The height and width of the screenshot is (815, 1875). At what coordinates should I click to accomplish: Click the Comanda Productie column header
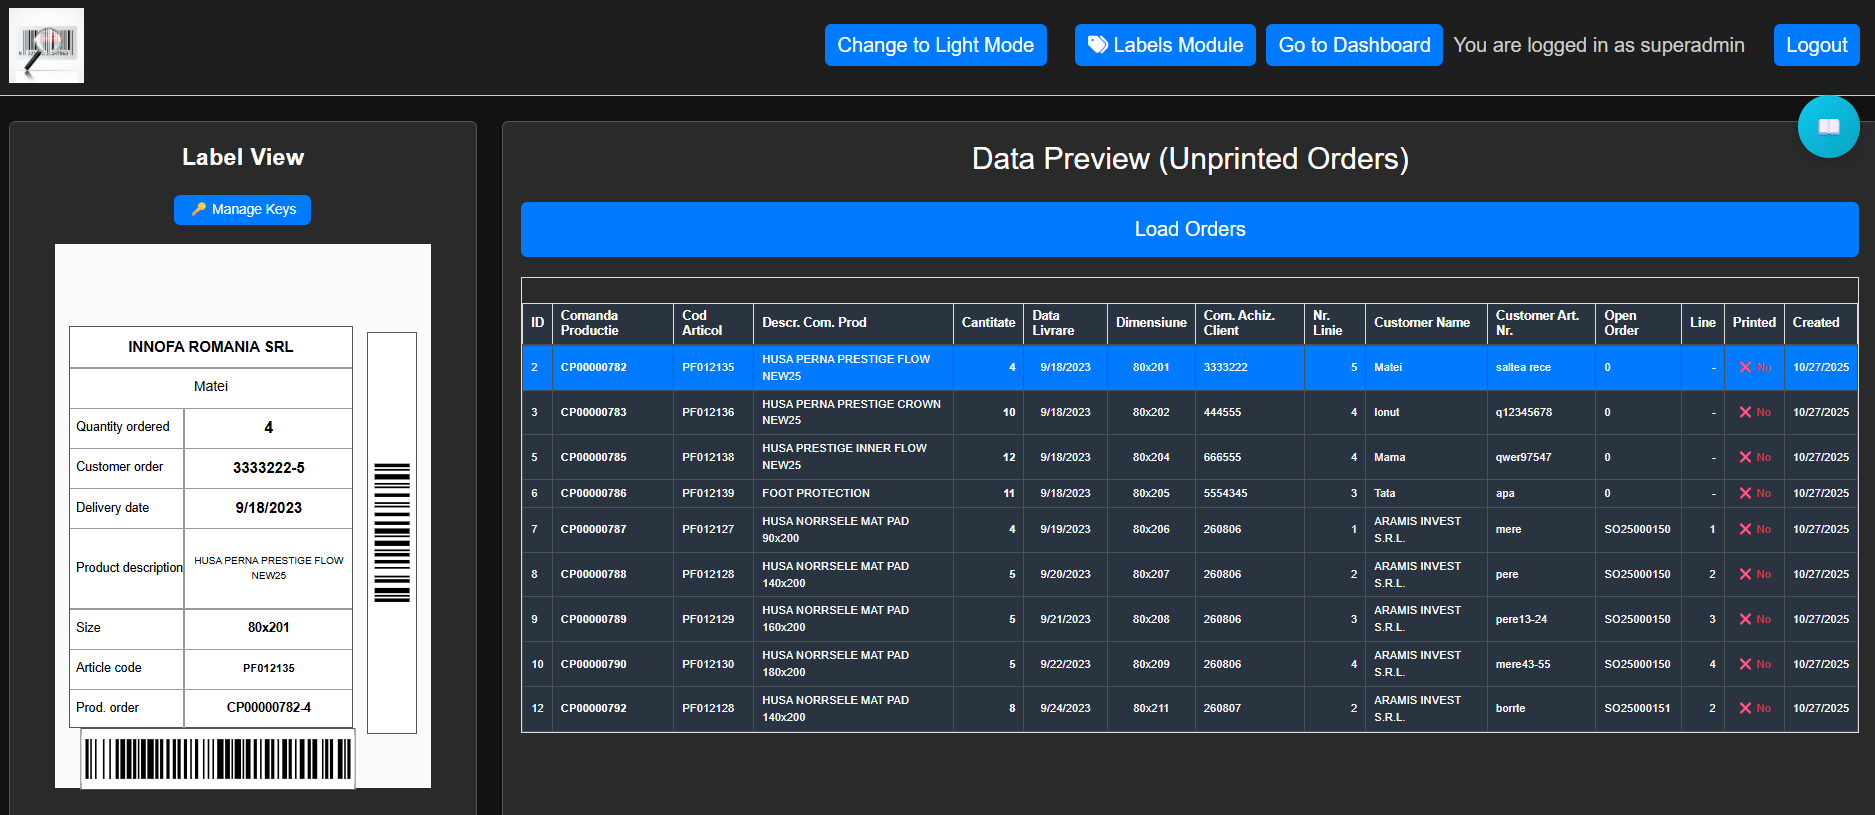[x=589, y=323]
